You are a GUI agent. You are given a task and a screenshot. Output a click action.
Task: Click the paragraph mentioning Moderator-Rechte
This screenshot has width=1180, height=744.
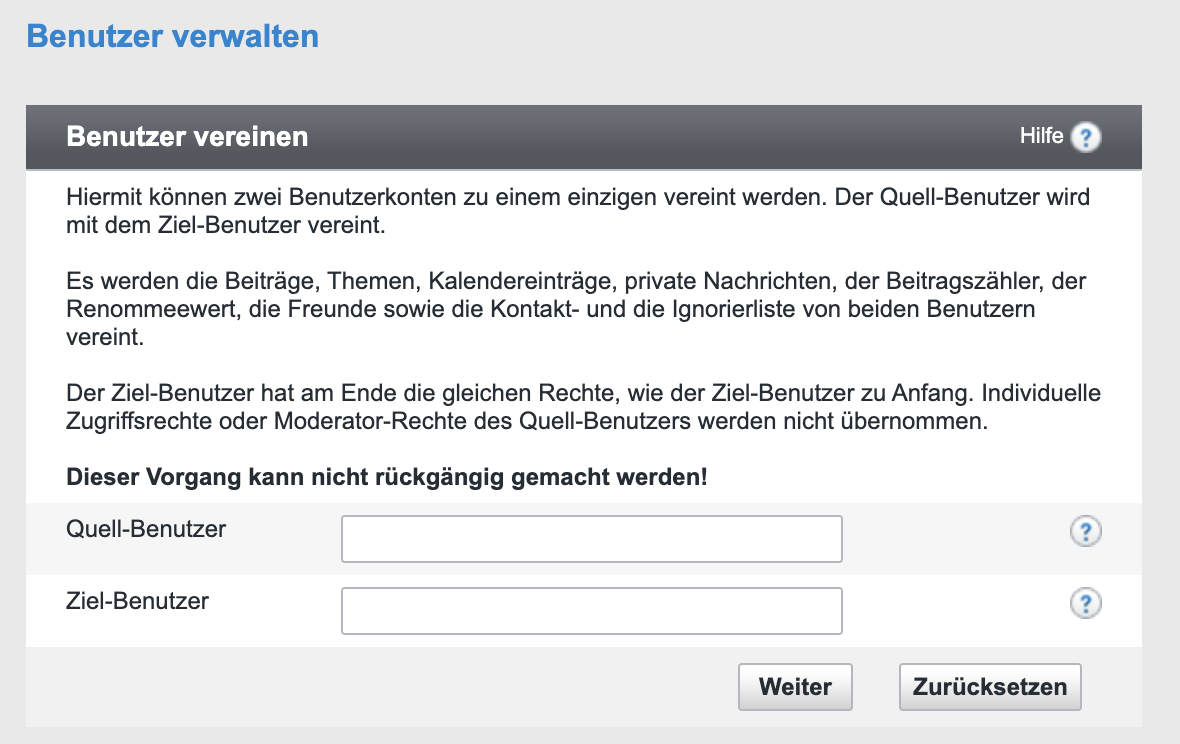click(x=582, y=407)
